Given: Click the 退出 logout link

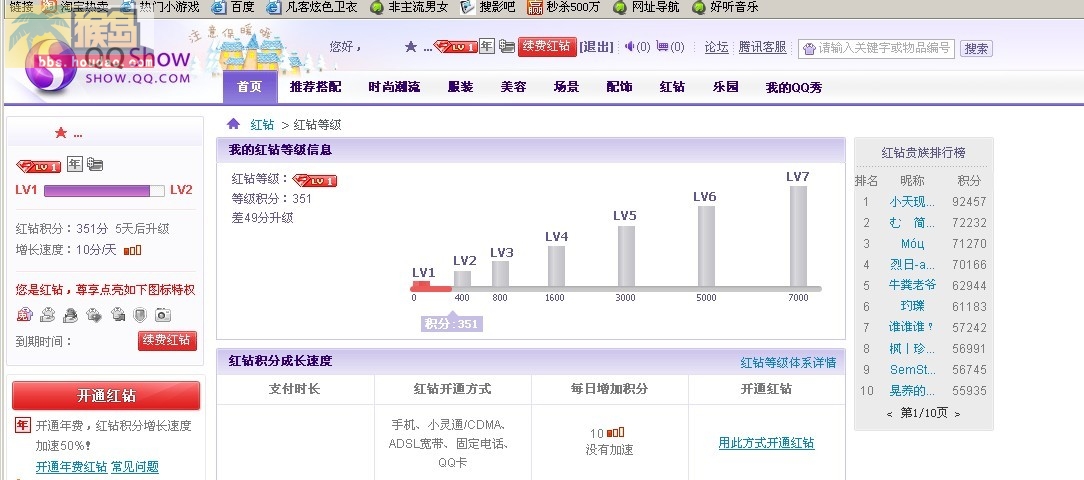Looking at the screenshot, I should (597, 47).
